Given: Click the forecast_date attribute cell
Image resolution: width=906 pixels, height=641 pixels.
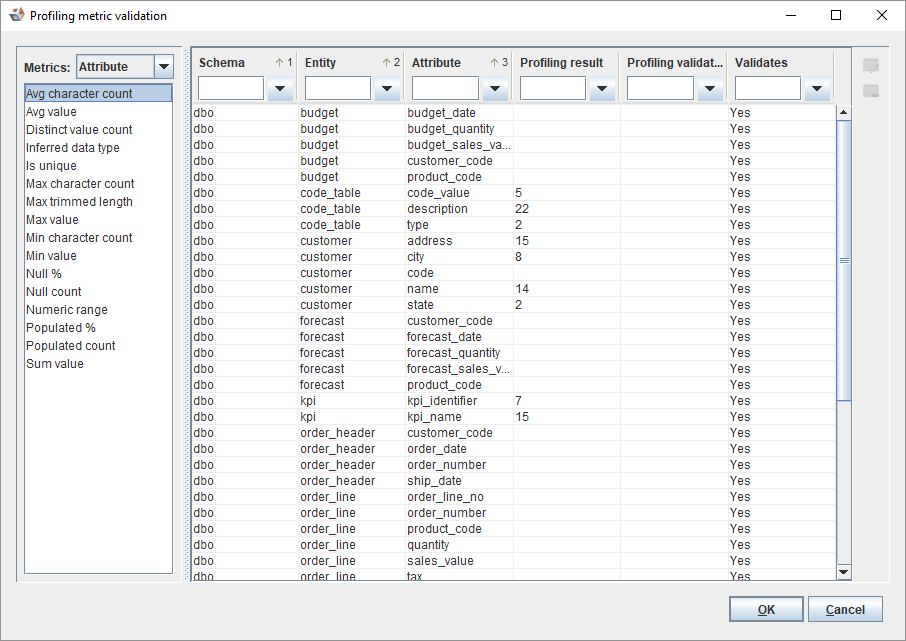Looking at the screenshot, I should tap(459, 336).
